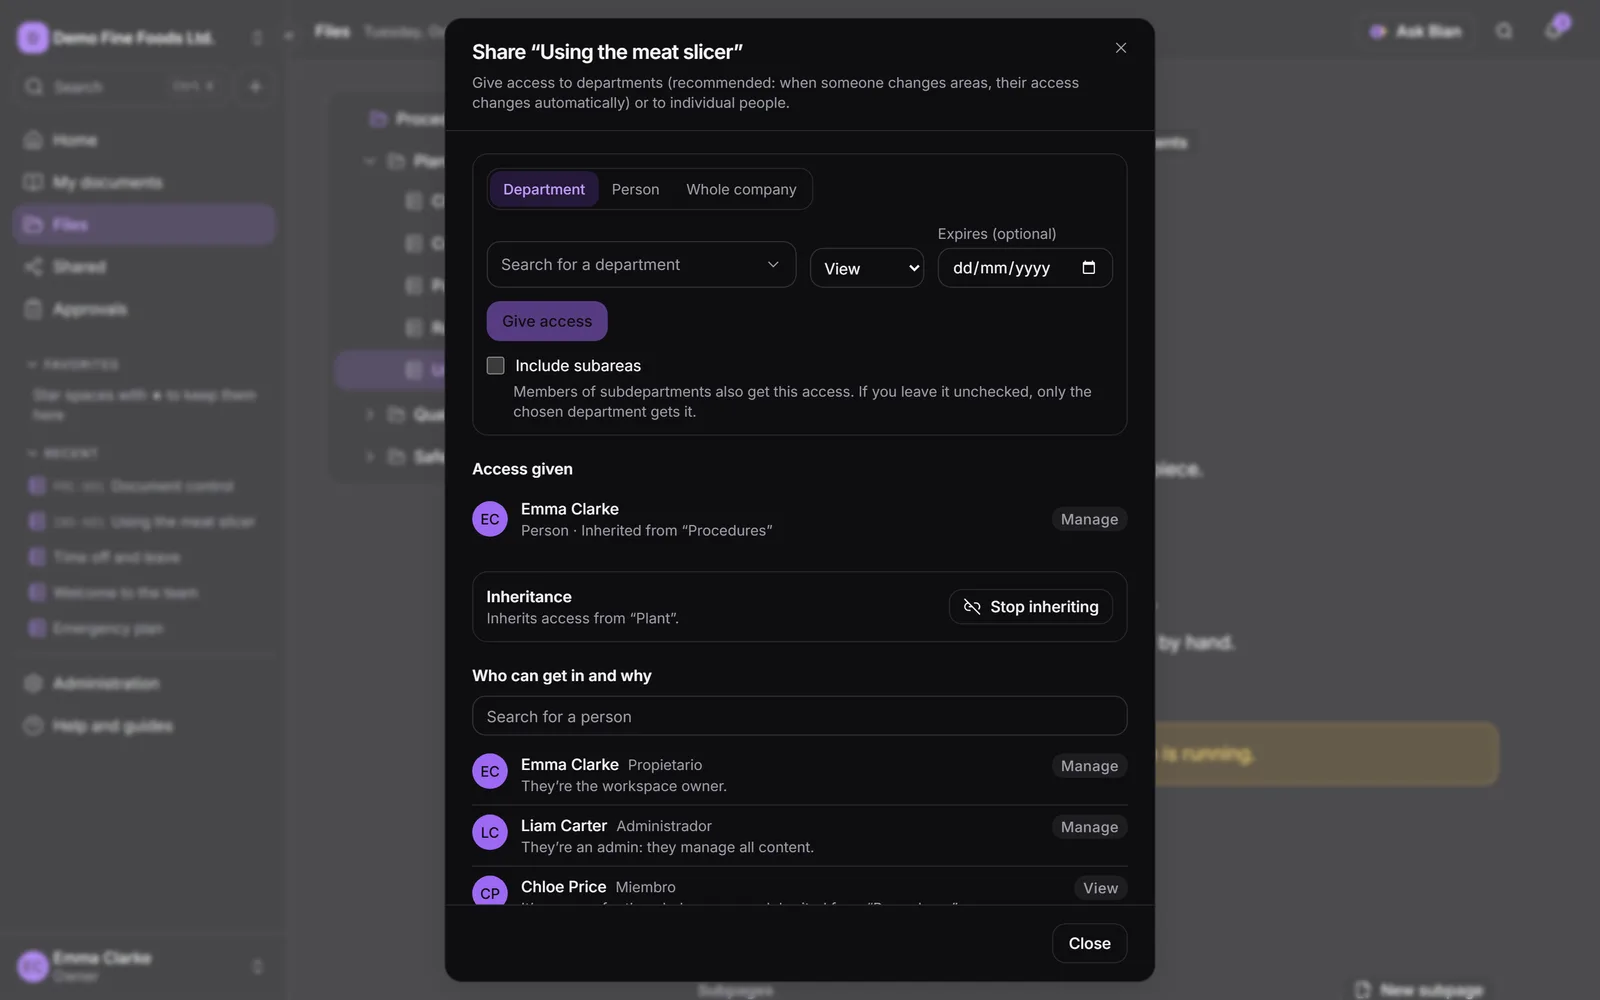The image size is (1600, 1000).
Task: Open the Search for a department dropdown
Action: (x=641, y=264)
